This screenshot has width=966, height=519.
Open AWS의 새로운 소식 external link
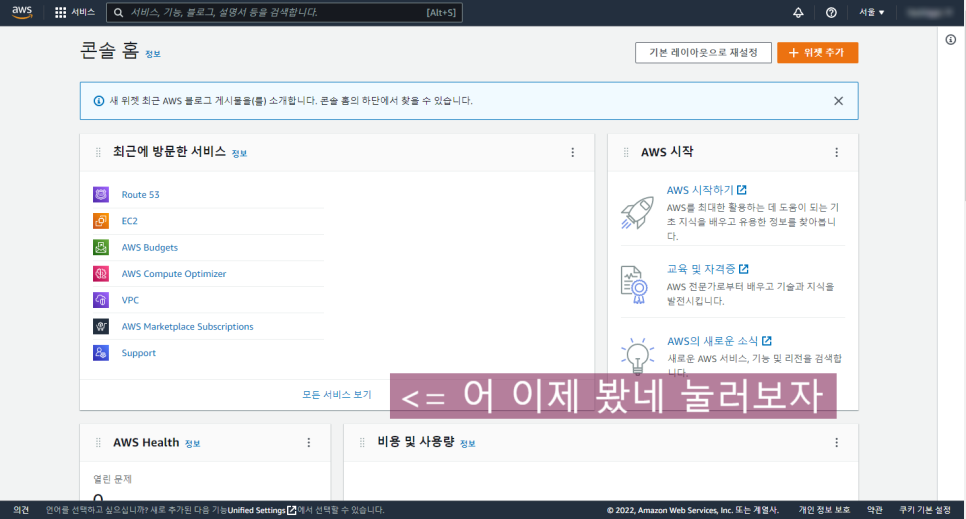click(x=719, y=341)
